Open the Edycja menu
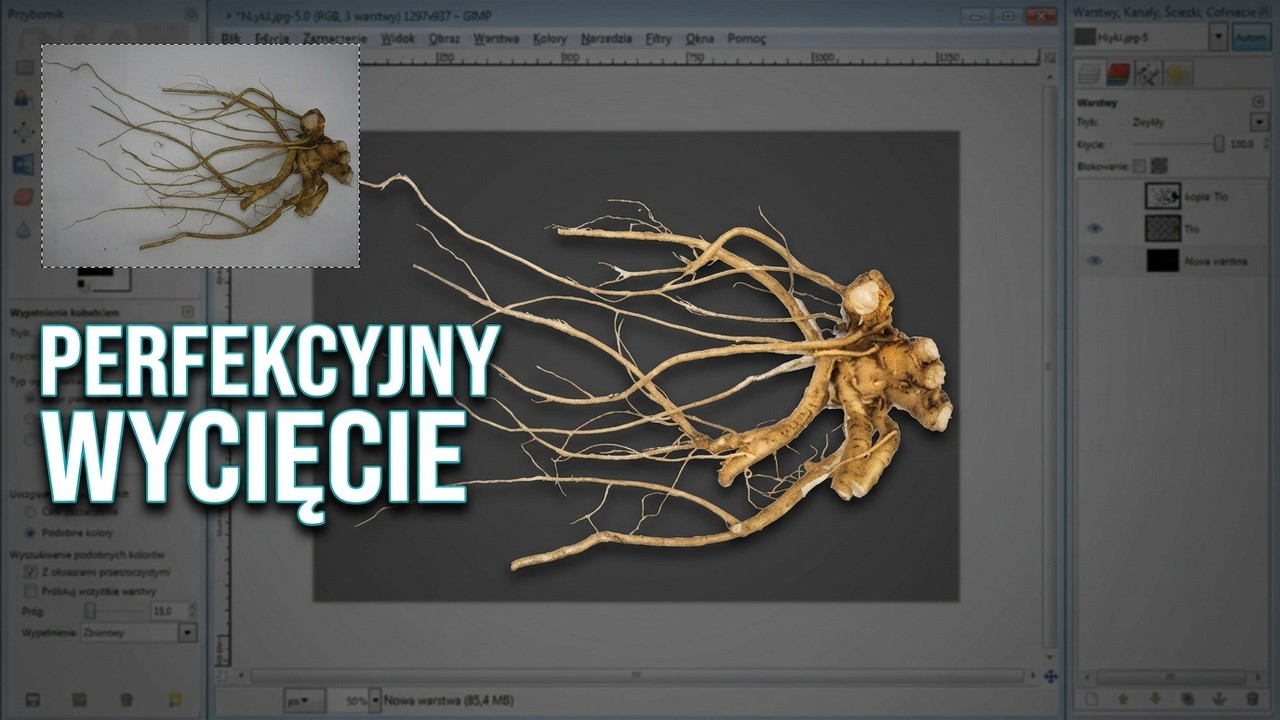Screen dimensions: 1280x720 tap(272, 39)
